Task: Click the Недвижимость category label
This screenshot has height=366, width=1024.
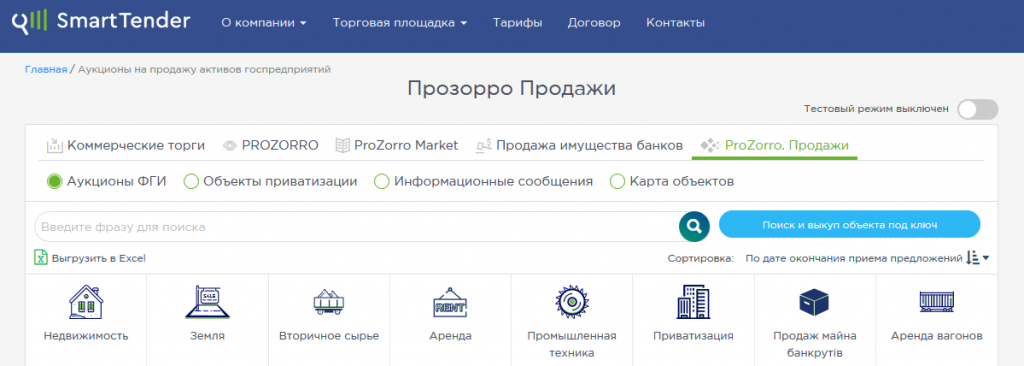Action: (86, 336)
